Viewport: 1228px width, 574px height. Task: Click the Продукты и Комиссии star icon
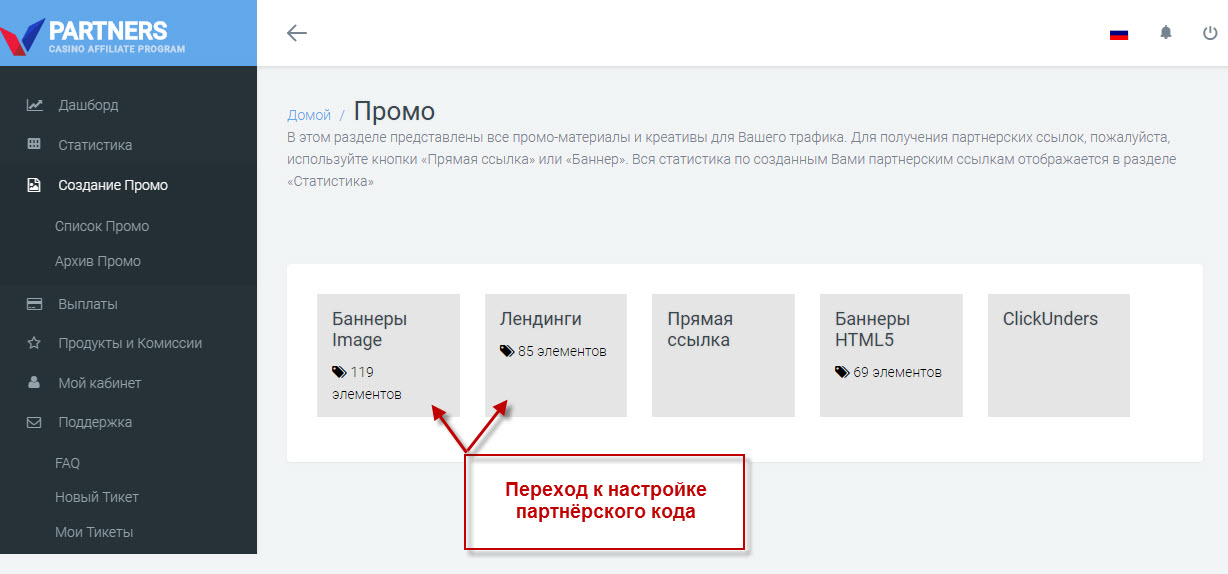click(x=34, y=343)
